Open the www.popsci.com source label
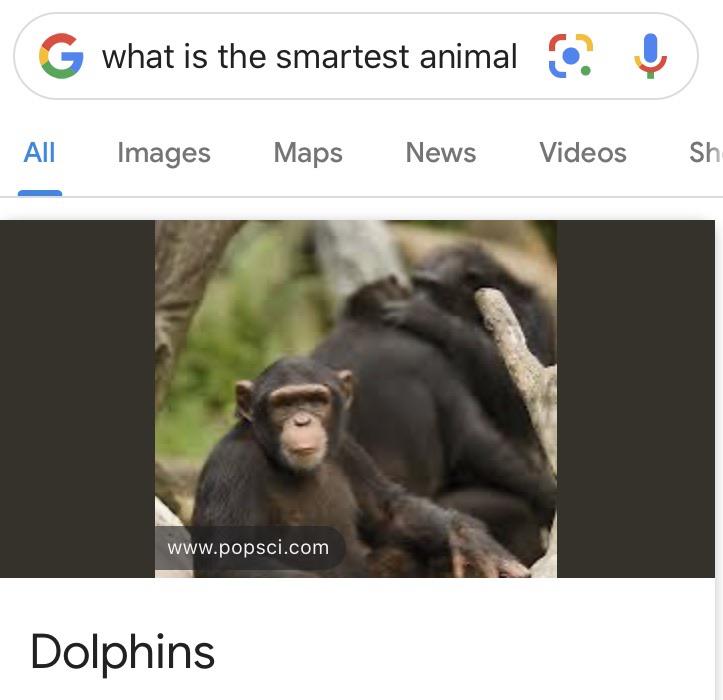 pyautogui.click(x=249, y=548)
